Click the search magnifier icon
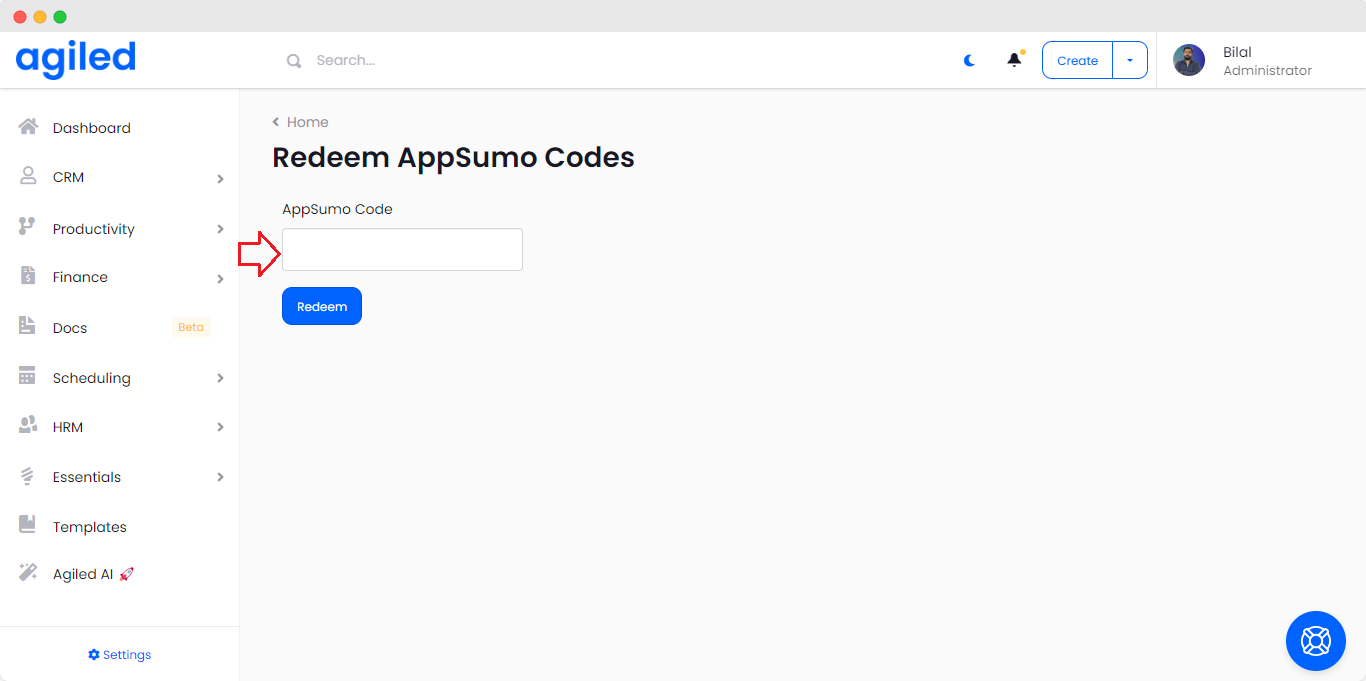The image size is (1366, 681). pyautogui.click(x=294, y=61)
